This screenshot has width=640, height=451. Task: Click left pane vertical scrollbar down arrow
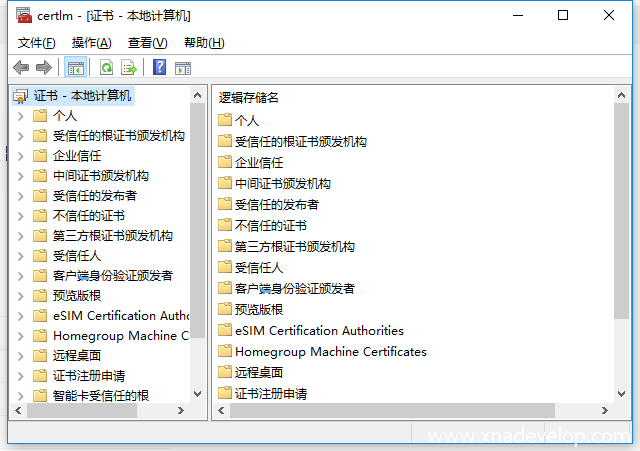197,394
